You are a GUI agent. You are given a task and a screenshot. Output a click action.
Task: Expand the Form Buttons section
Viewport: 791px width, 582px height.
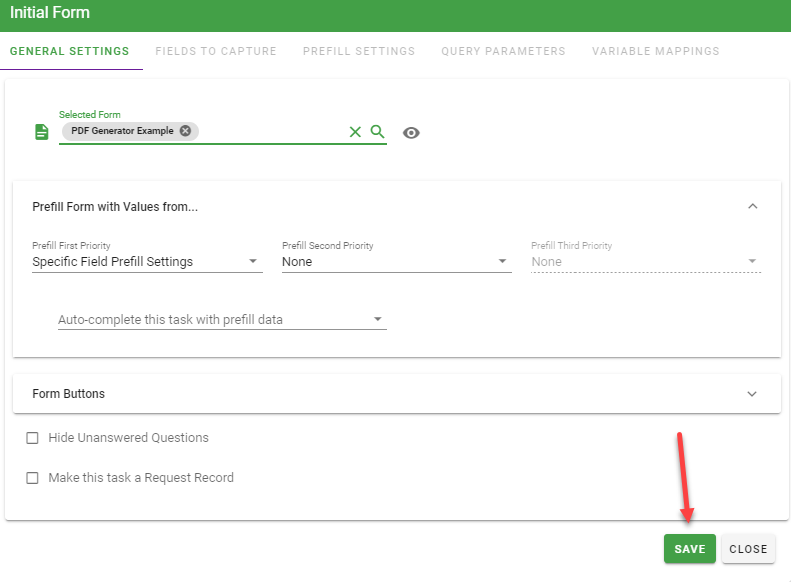pos(752,394)
